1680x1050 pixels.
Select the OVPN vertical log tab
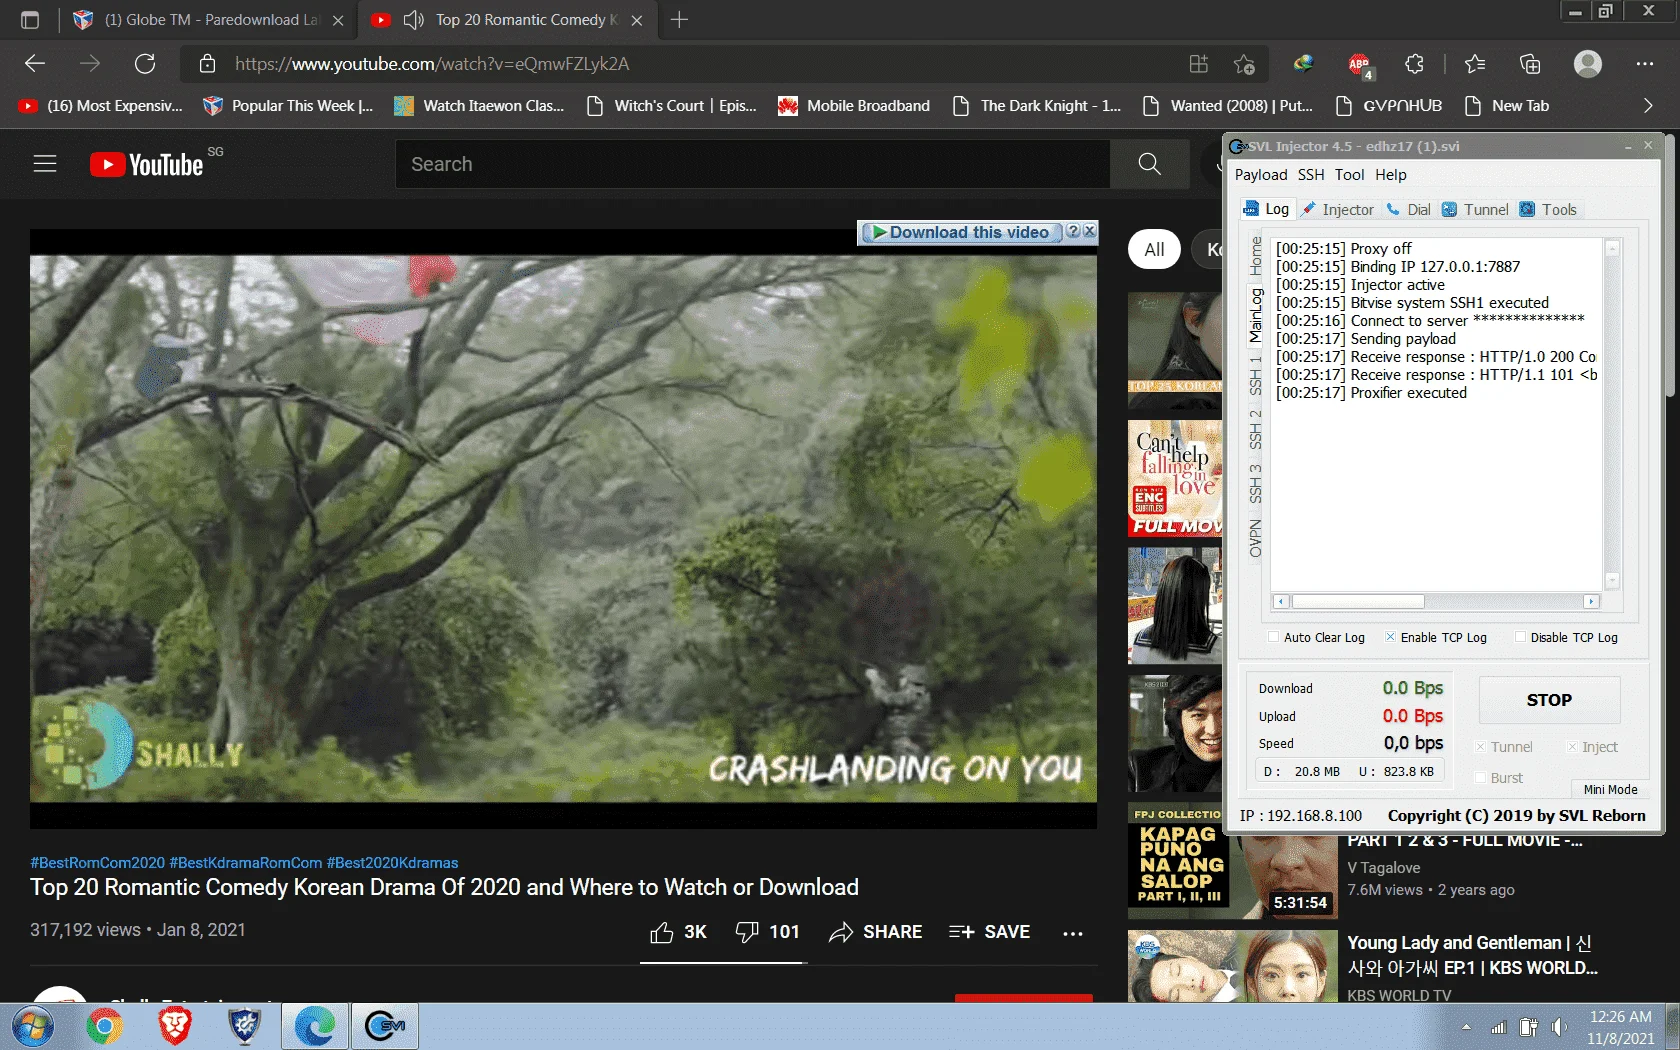point(1255,539)
